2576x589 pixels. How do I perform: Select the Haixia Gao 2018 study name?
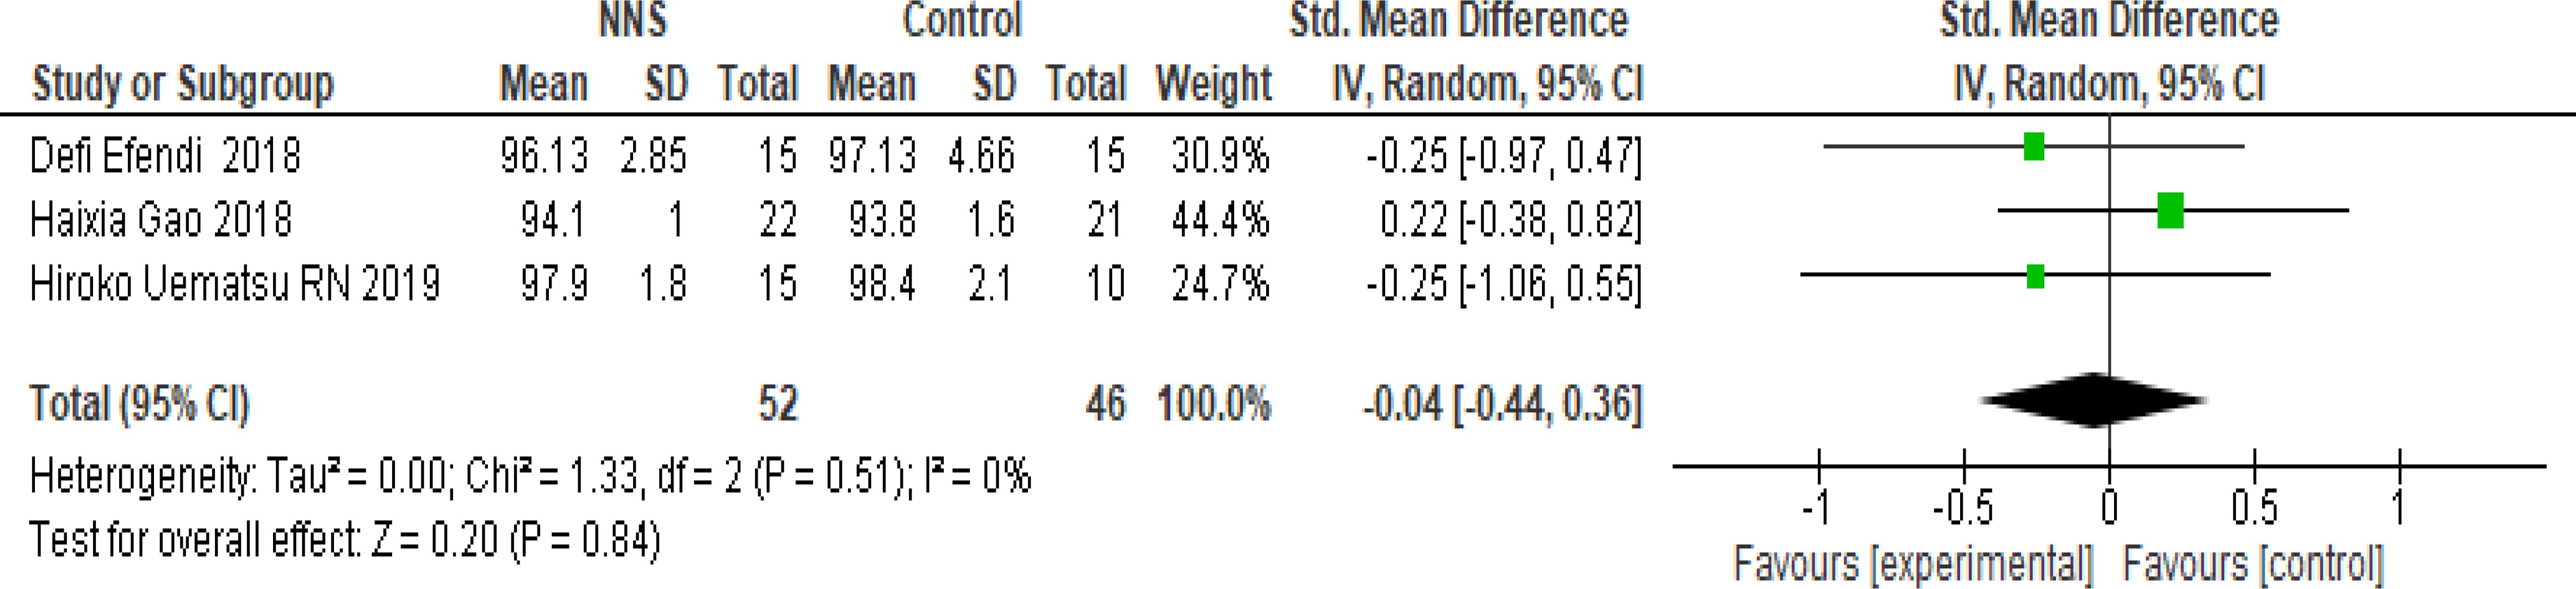(x=160, y=220)
